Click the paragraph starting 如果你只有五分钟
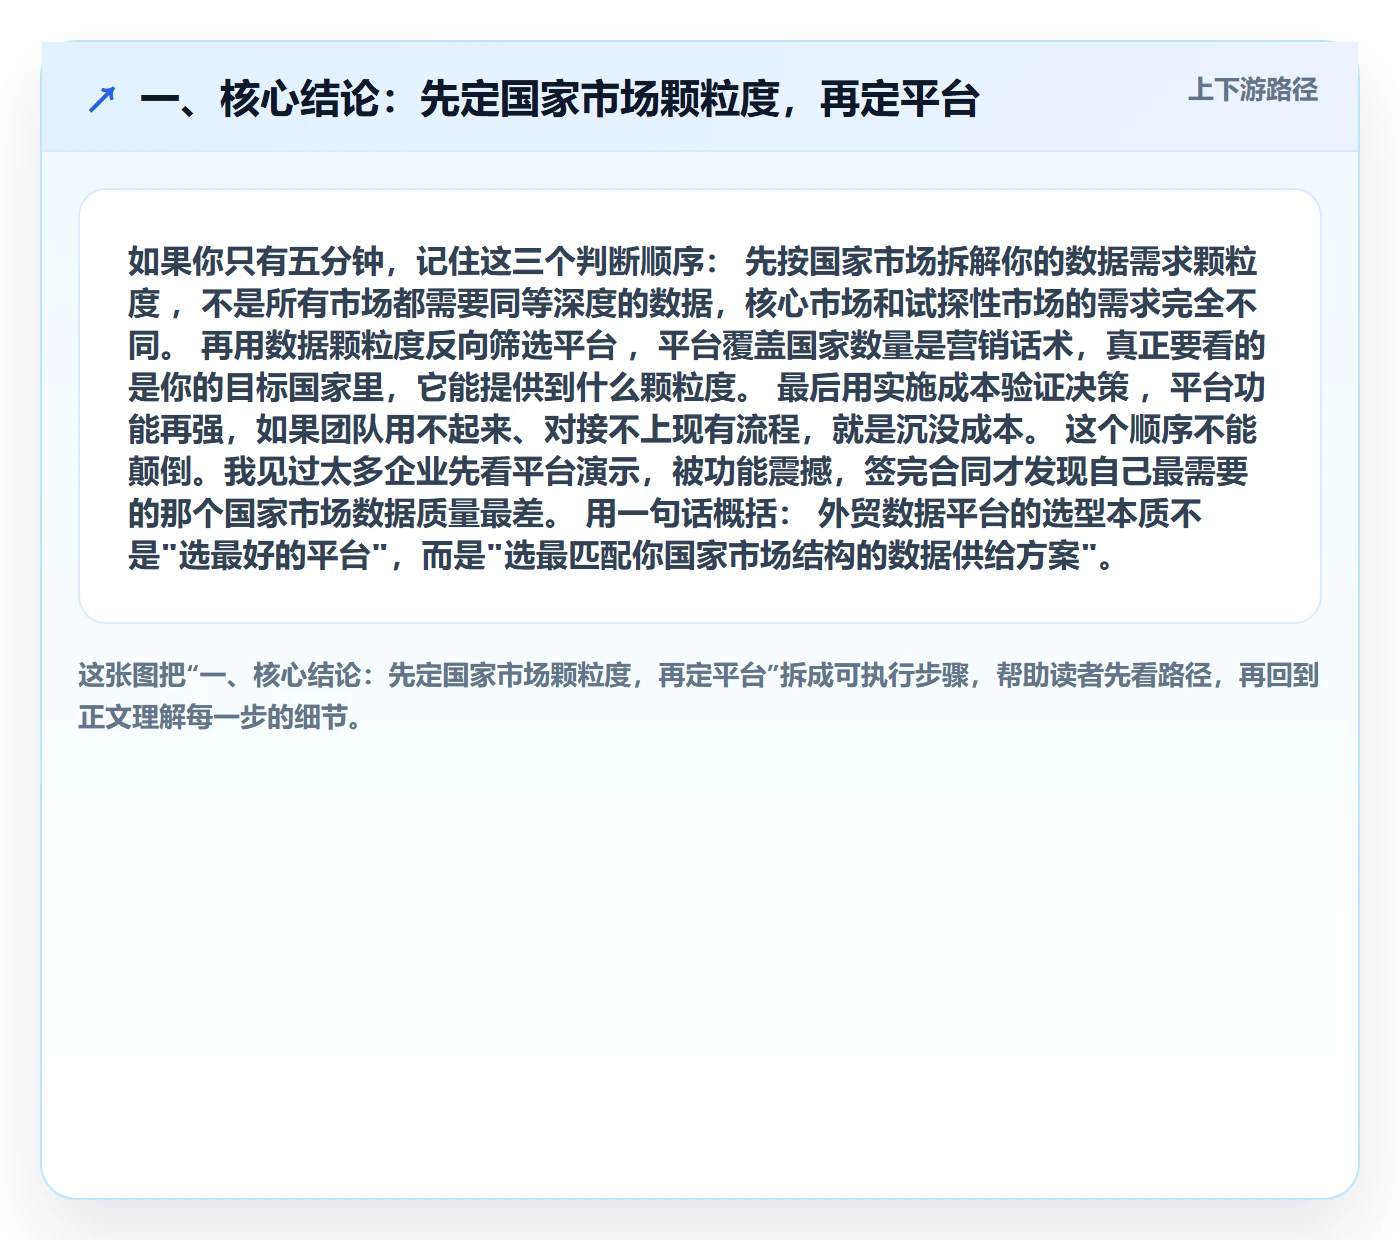 pyautogui.click(x=697, y=407)
